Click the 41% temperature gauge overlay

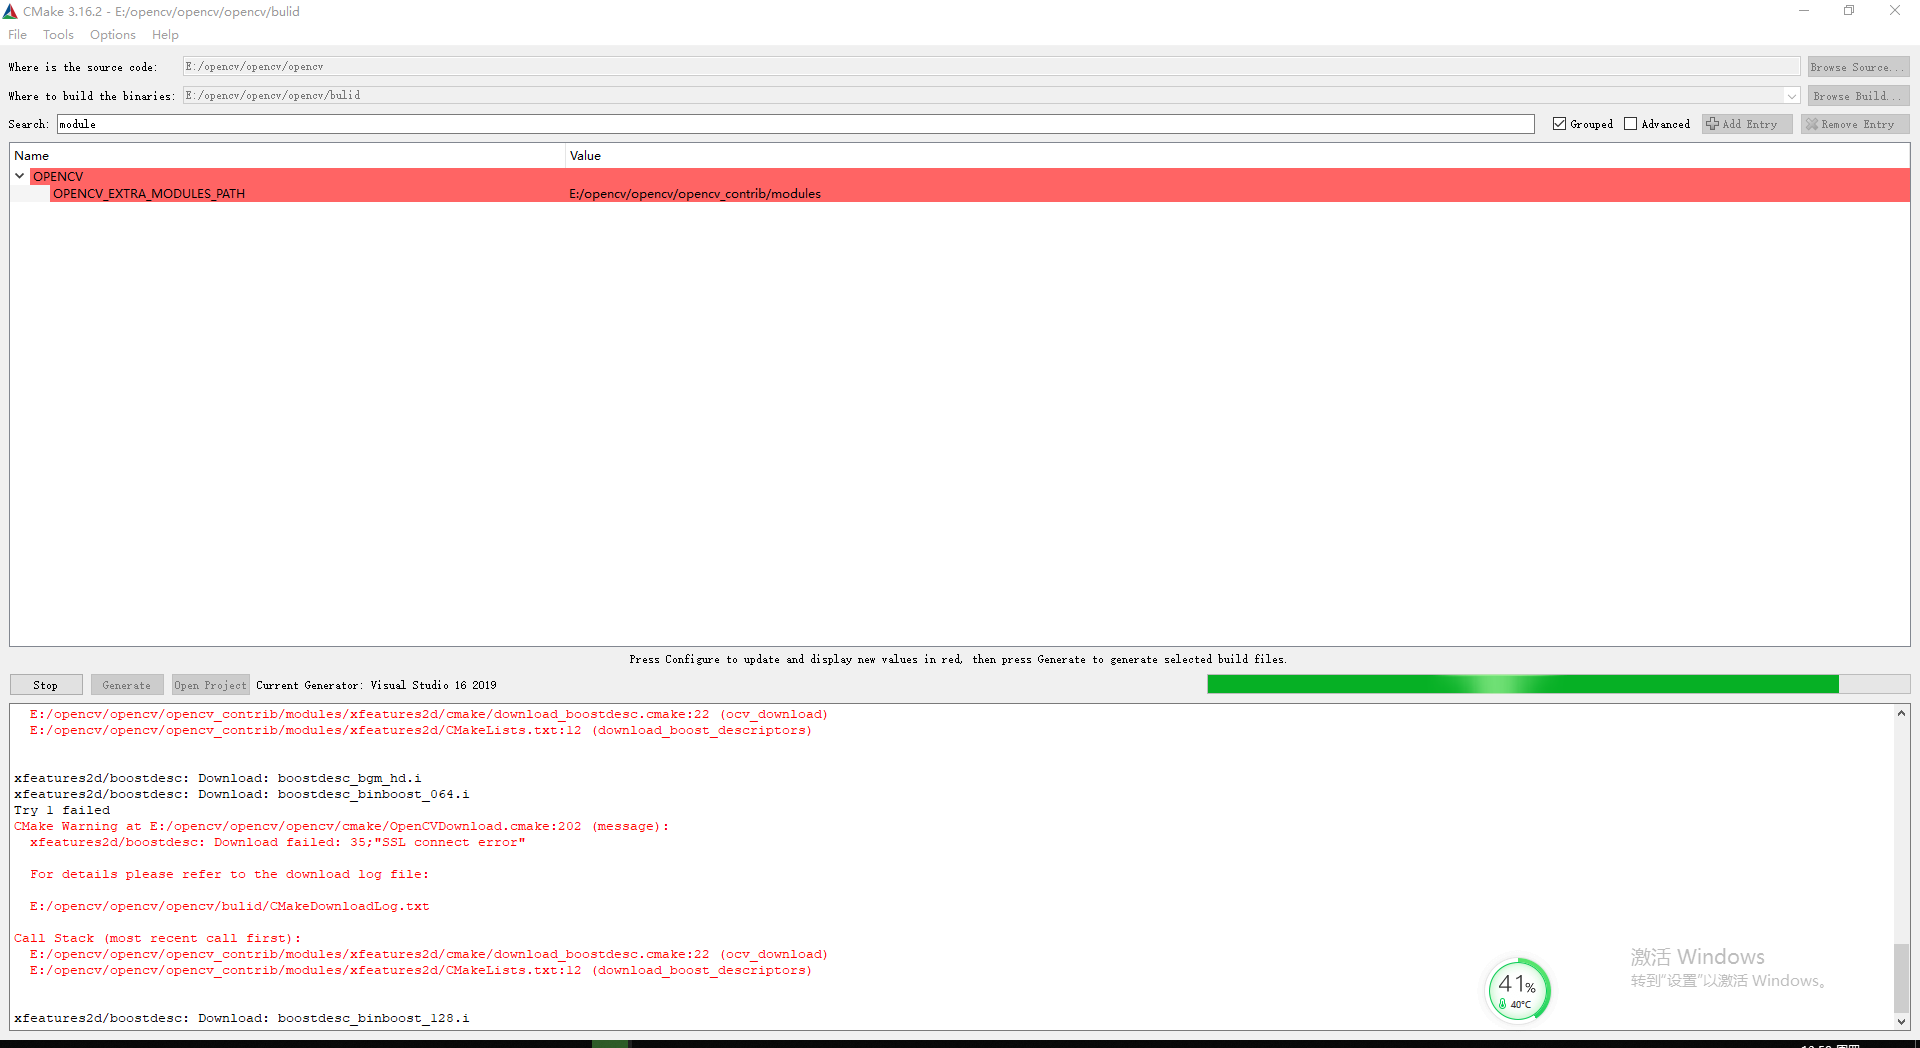pyautogui.click(x=1518, y=989)
